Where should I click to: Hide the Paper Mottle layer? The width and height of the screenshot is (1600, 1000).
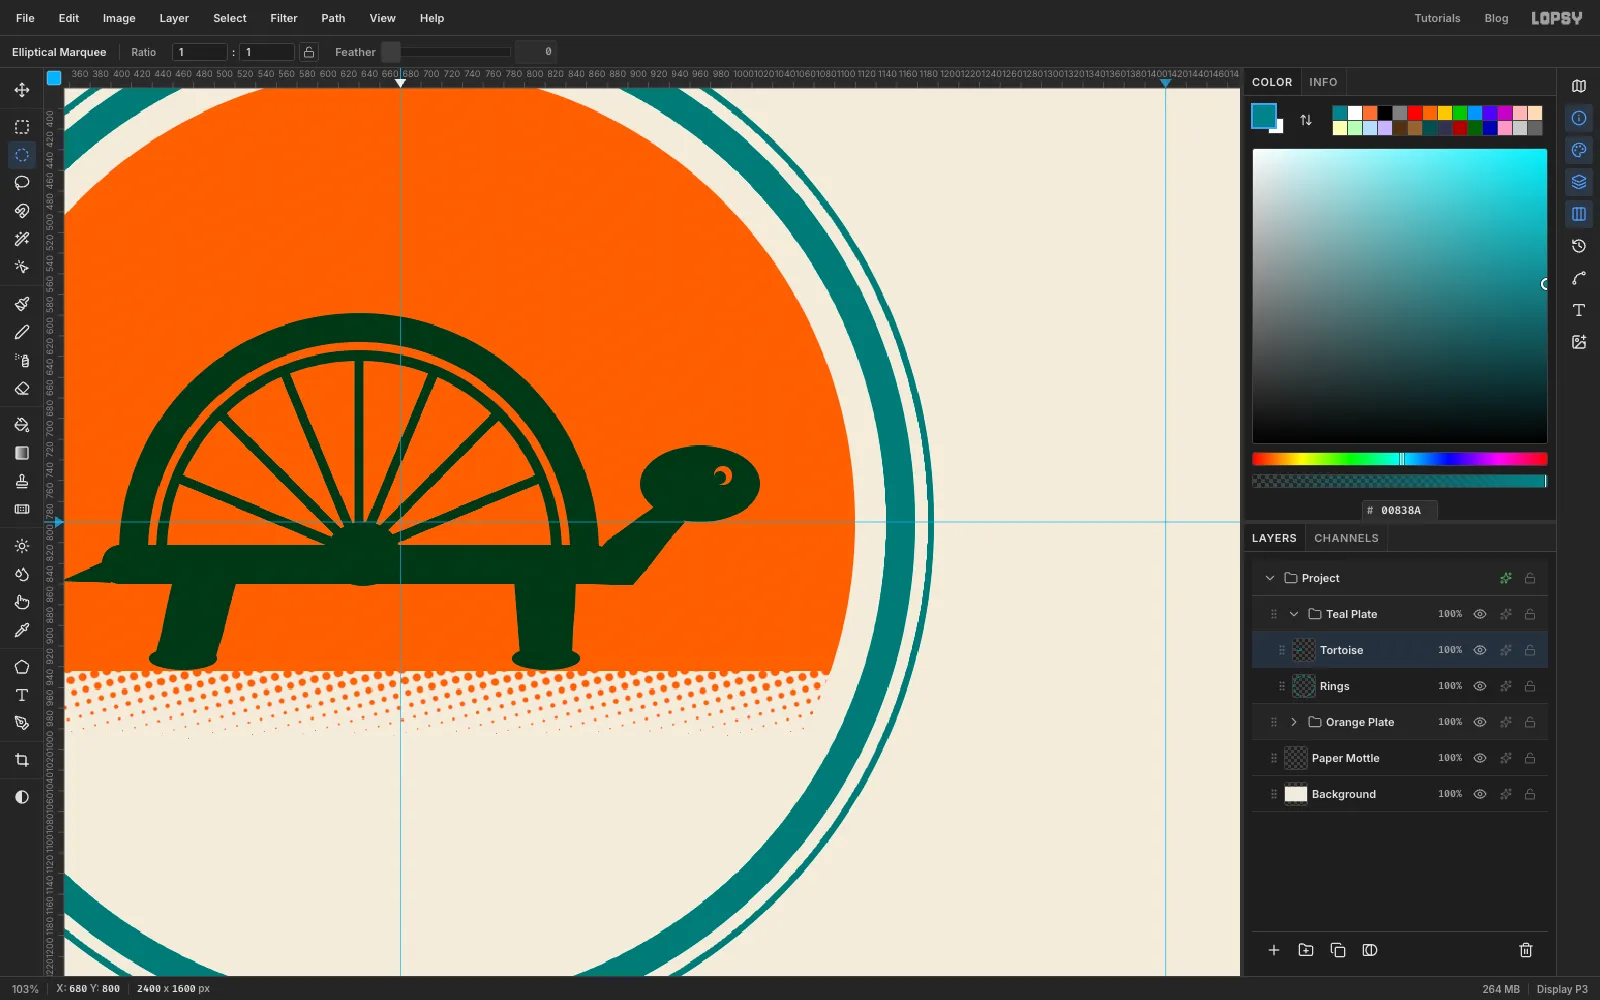click(x=1480, y=758)
